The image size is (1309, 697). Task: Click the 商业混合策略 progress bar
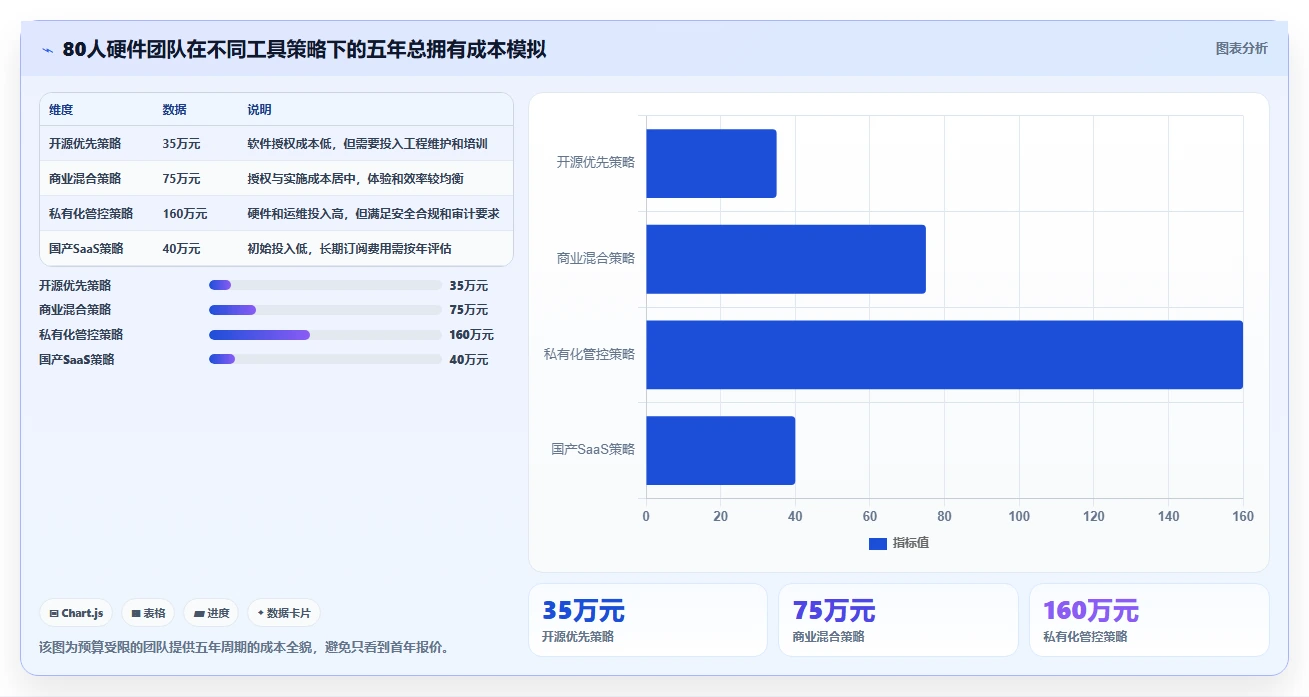click(325, 310)
